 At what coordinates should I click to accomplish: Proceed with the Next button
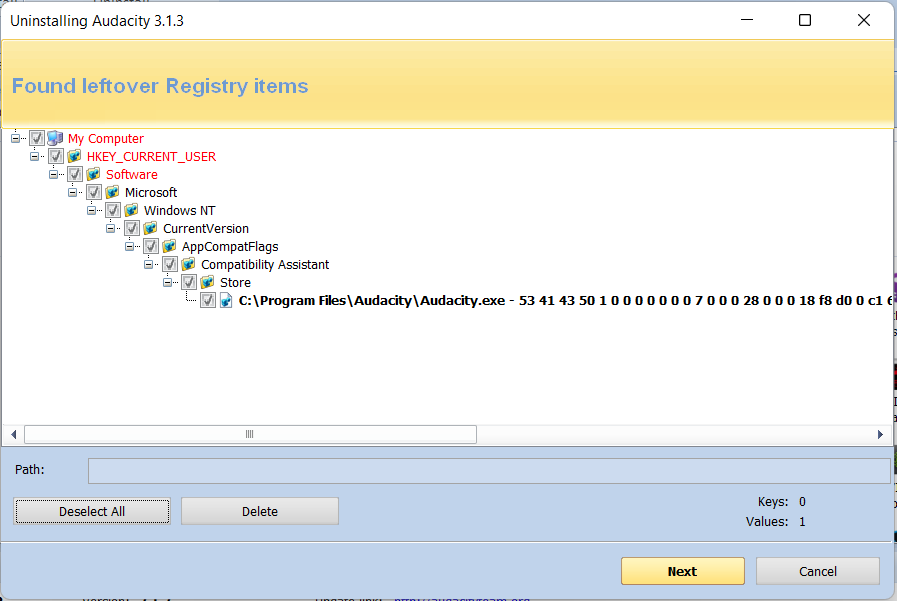point(682,571)
